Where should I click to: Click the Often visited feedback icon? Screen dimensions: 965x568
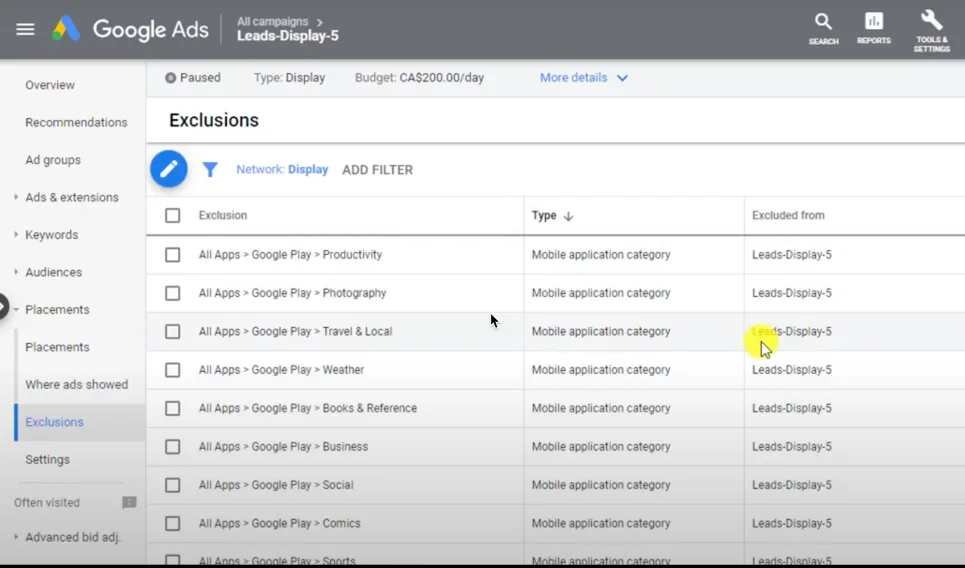tap(129, 503)
